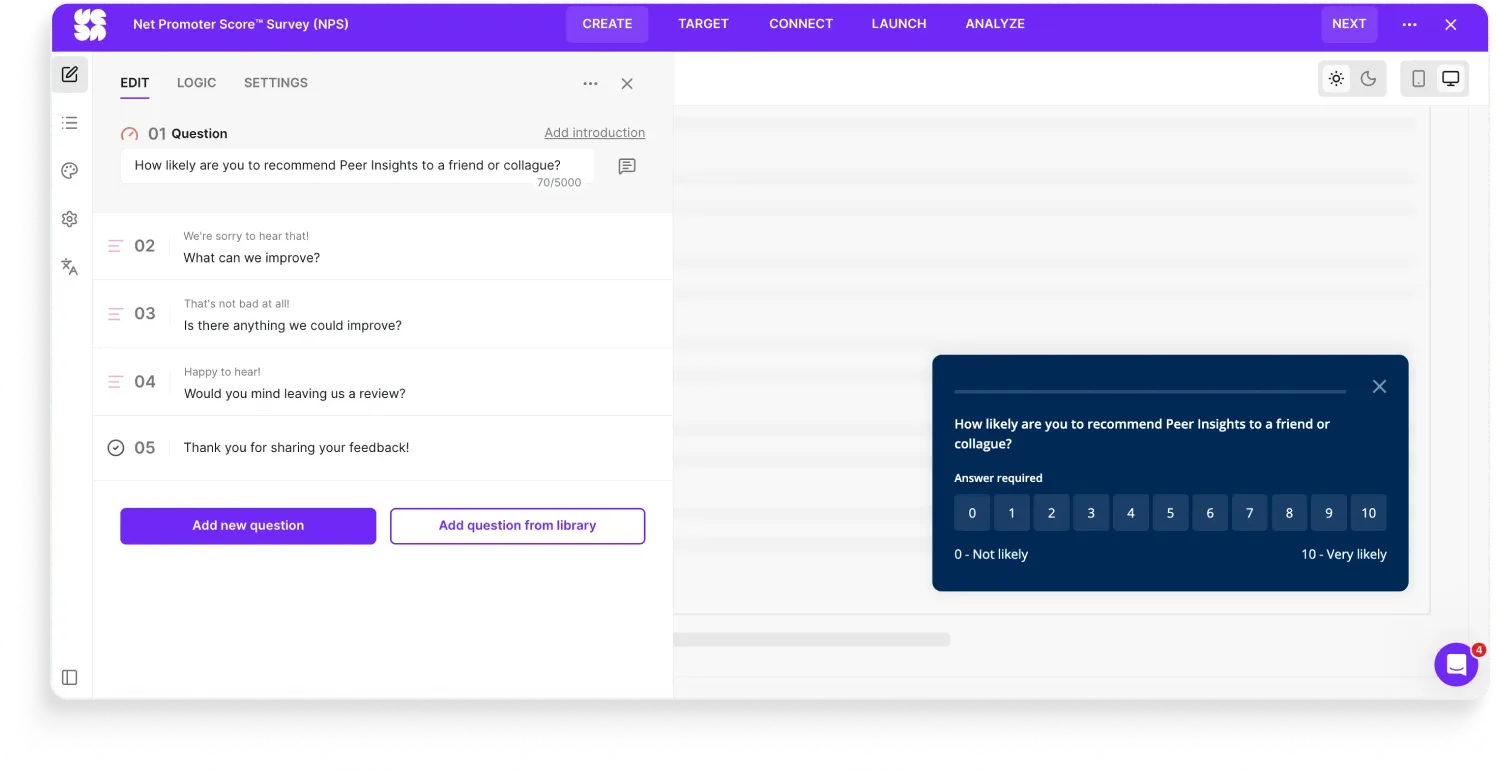This screenshot has width=1497, height=773.
Task: Click Add question from library button
Action: point(517,526)
